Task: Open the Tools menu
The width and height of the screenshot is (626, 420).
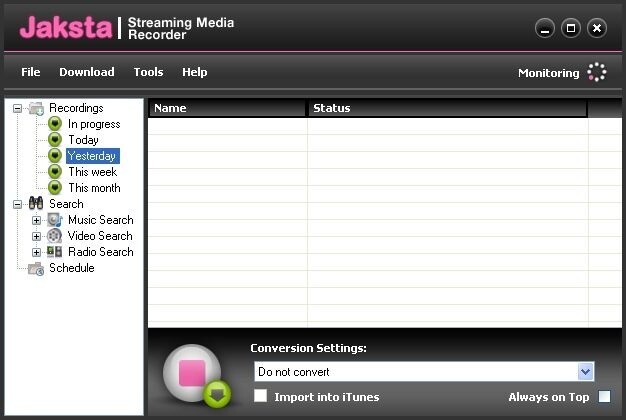Action: pos(148,72)
